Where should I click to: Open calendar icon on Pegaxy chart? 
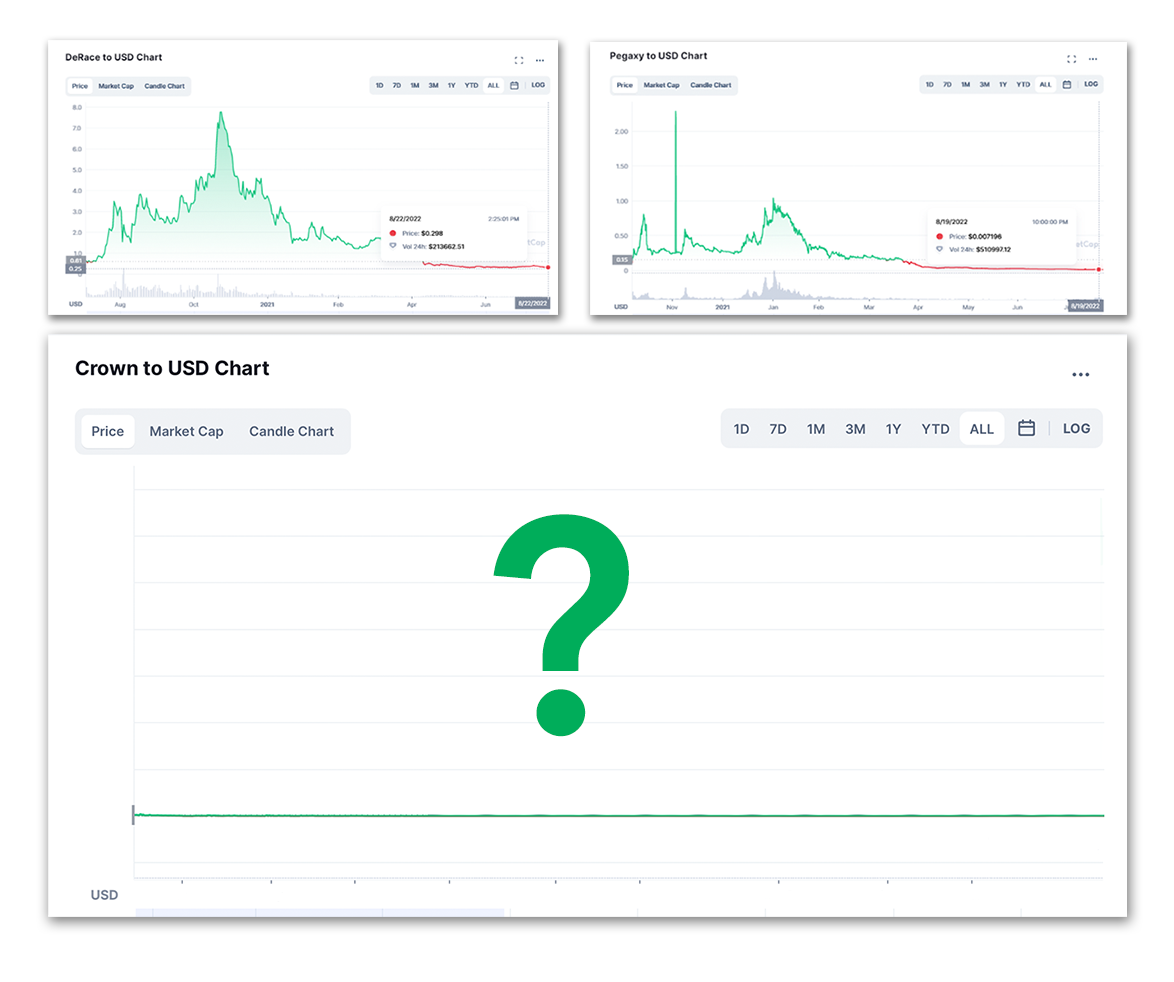(1067, 84)
